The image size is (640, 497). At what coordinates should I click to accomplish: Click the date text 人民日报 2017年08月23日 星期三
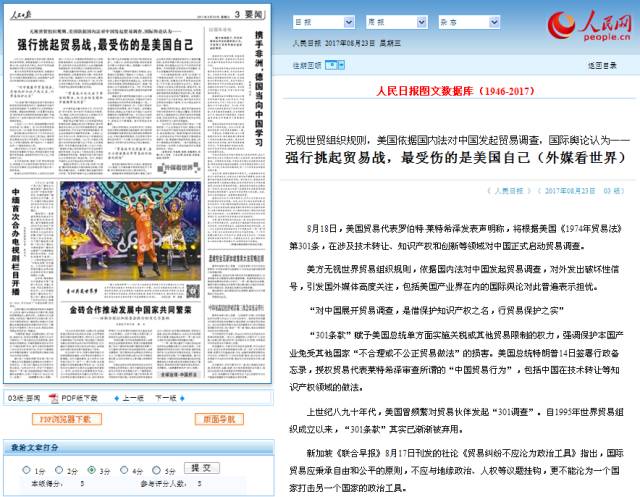pyautogui.click(x=347, y=43)
